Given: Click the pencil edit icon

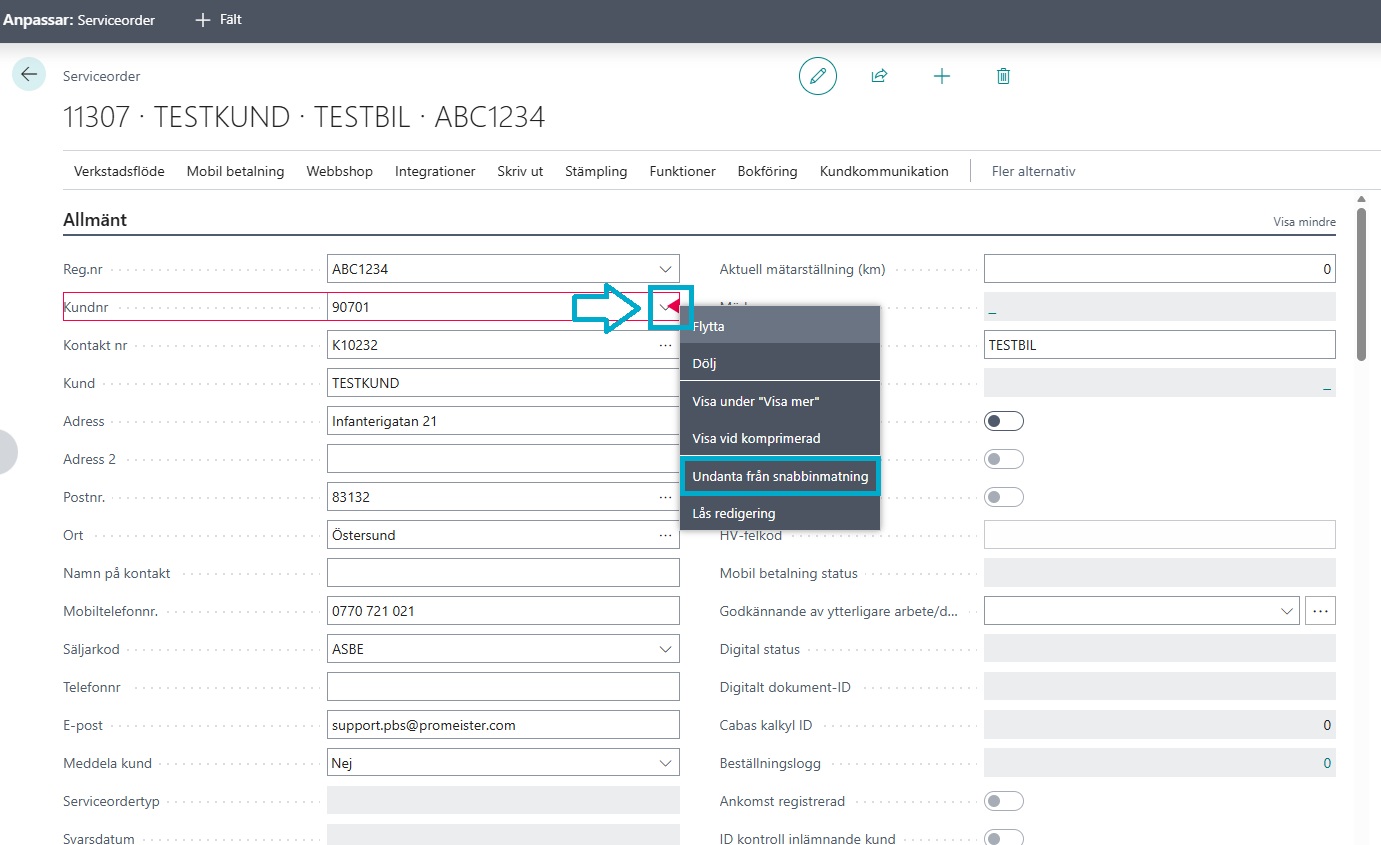Looking at the screenshot, I should pyautogui.click(x=817, y=76).
